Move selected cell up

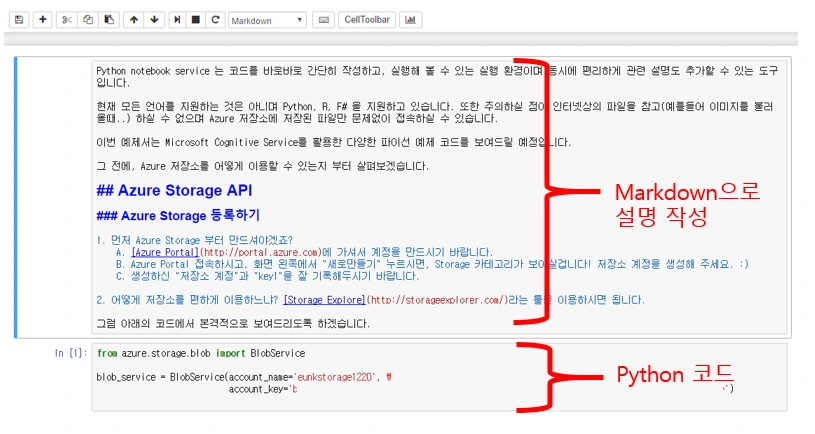click(134, 20)
